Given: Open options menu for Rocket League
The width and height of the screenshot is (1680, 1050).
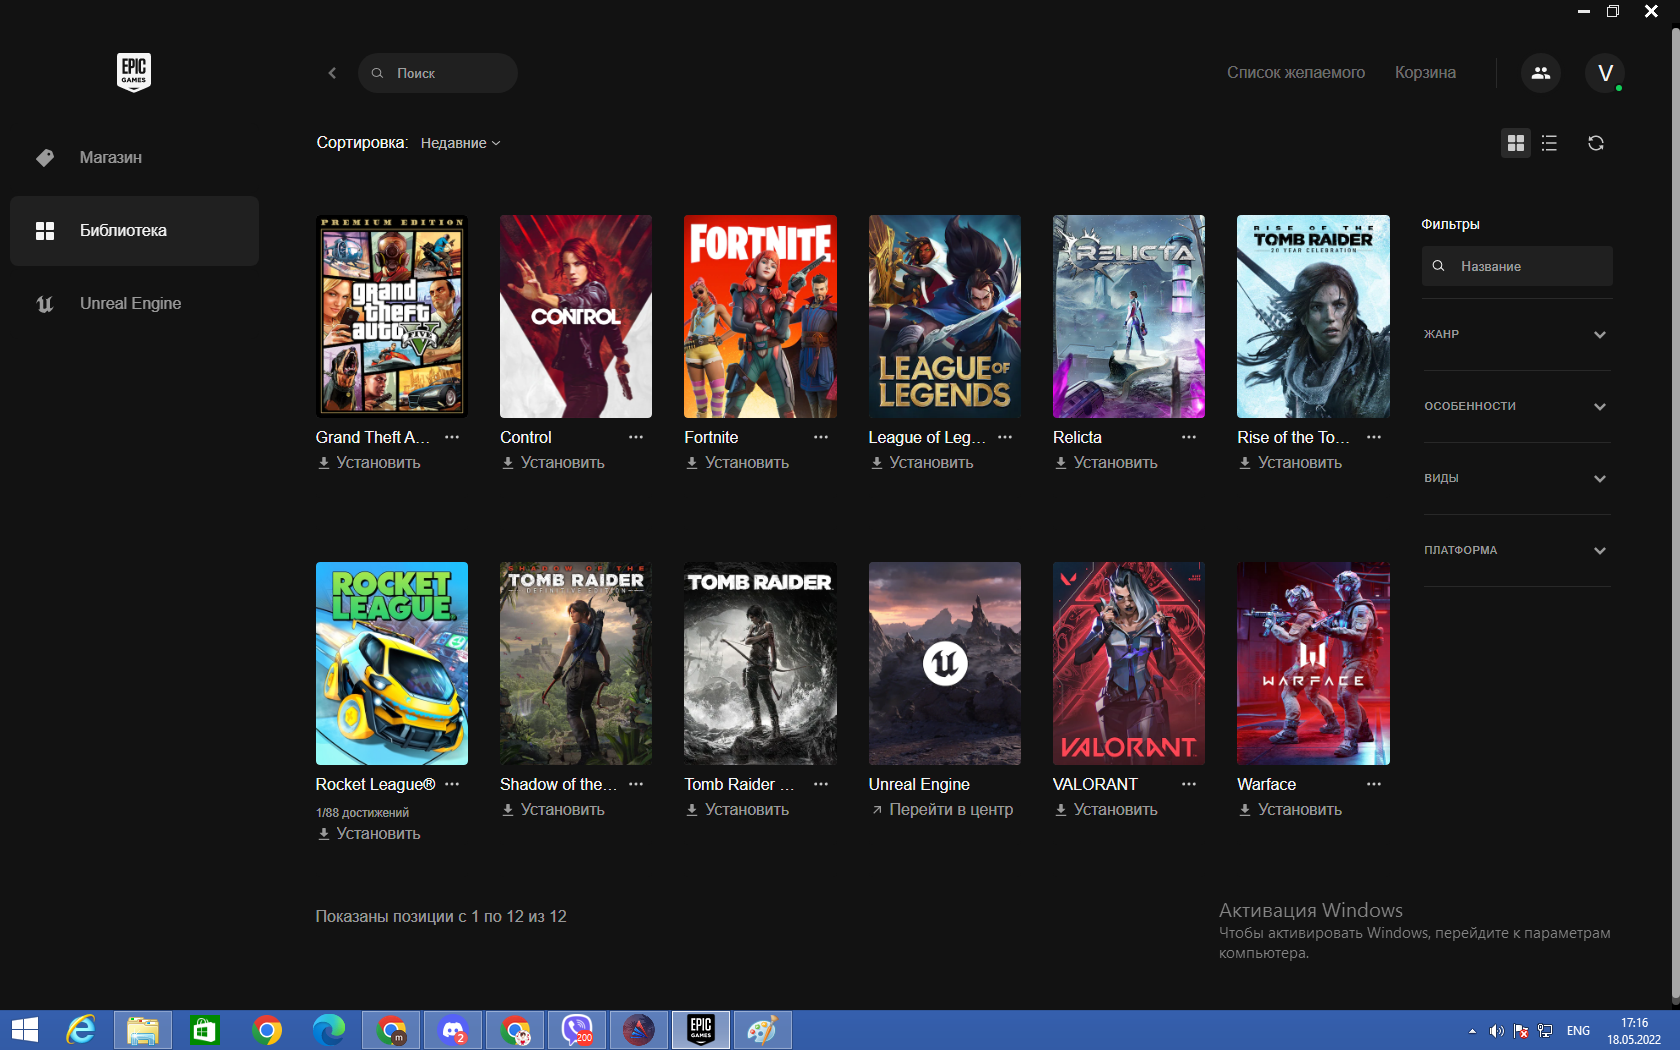Looking at the screenshot, I should 452,784.
